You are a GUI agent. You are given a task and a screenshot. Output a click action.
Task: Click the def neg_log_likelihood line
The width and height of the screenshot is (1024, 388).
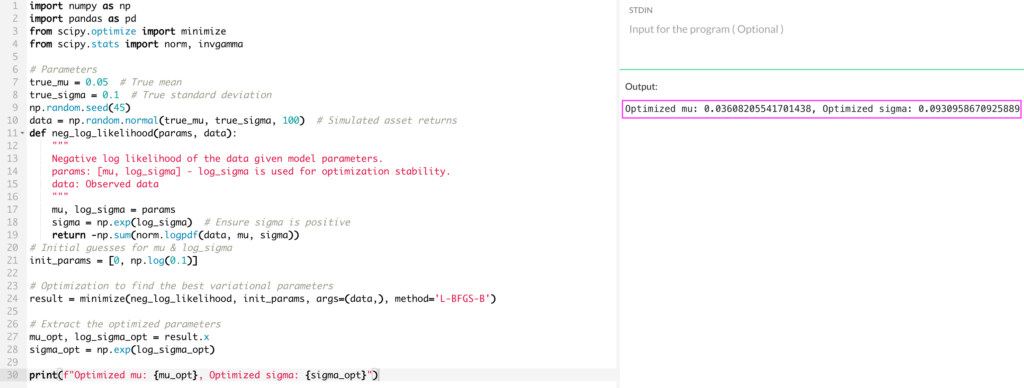(x=134, y=133)
